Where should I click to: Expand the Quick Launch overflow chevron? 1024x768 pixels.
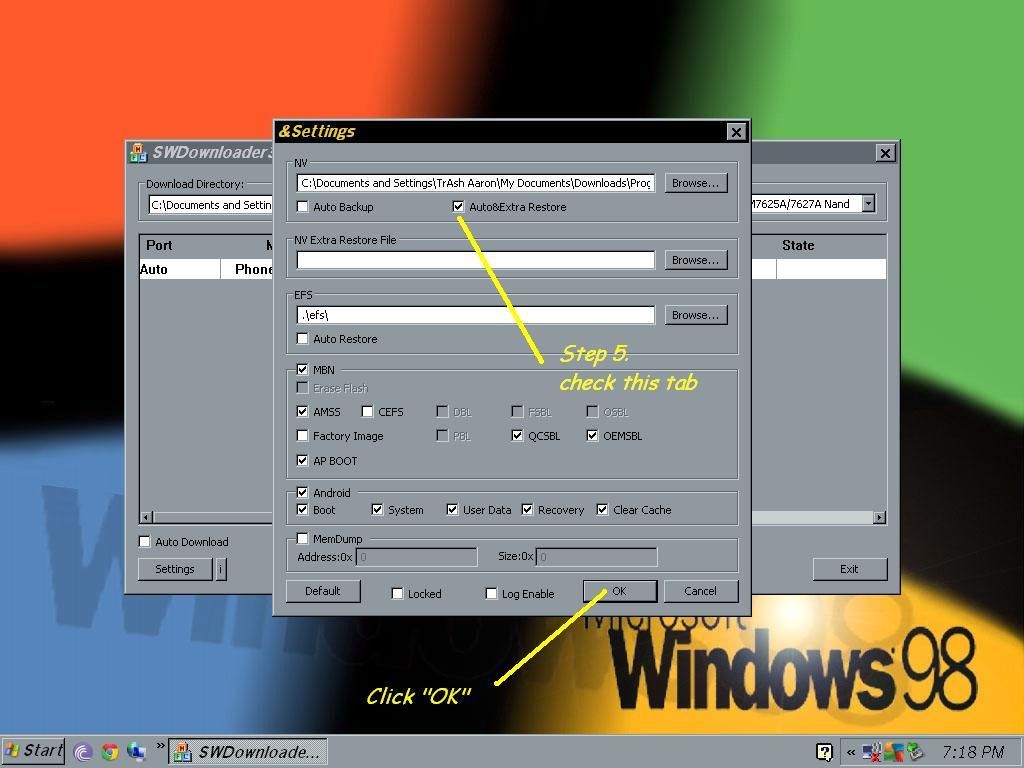pos(159,746)
